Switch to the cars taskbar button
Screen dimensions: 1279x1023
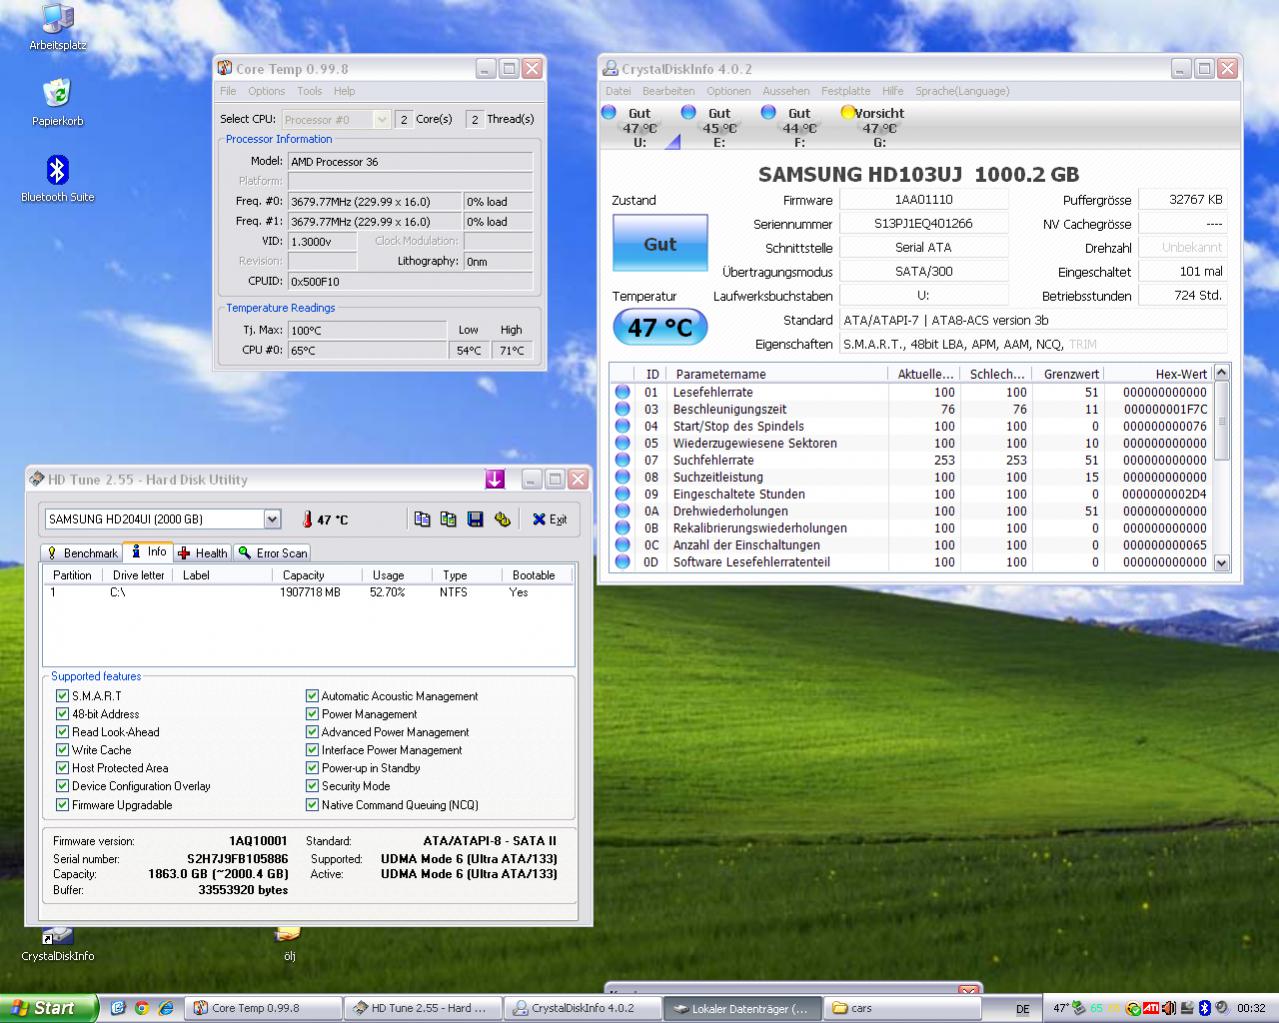click(x=901, y=1008)
